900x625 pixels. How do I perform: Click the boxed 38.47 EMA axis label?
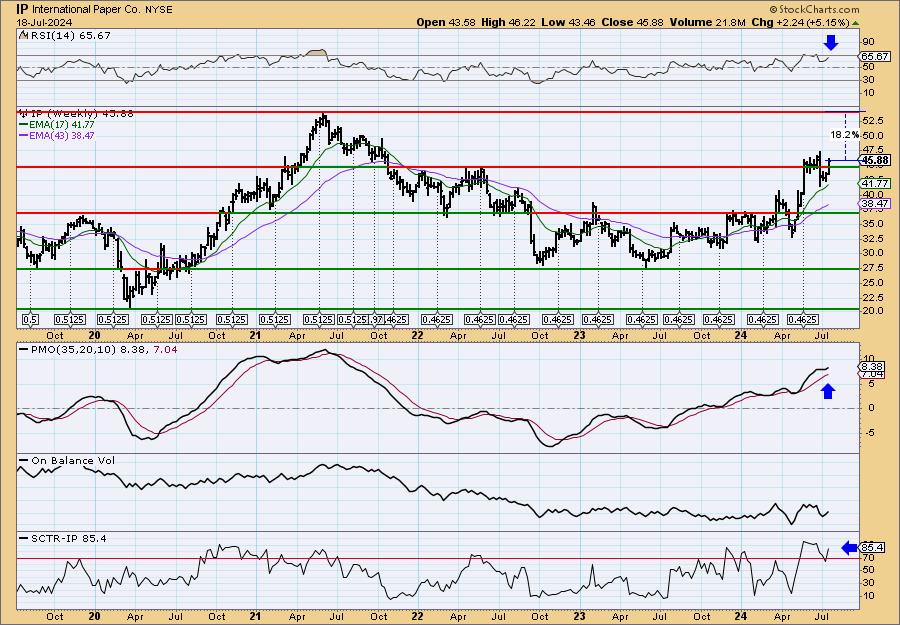(x=875, y=204)
